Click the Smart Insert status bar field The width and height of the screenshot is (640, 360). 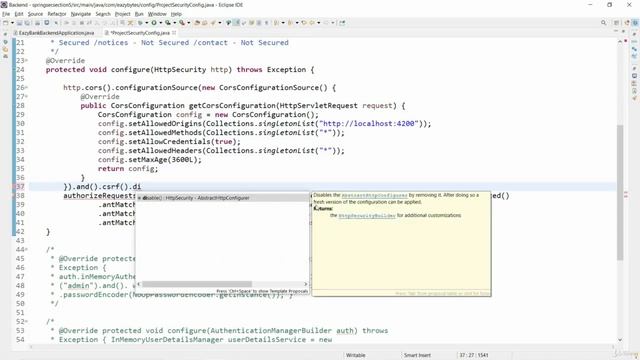pyautogui.click(x=417, y=355)
